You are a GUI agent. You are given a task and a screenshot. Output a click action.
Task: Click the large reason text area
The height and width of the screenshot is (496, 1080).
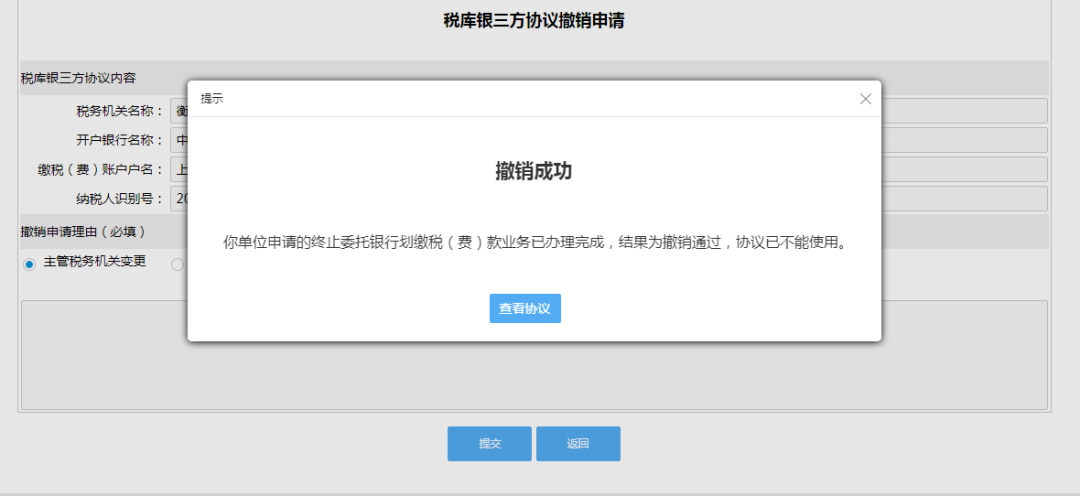534,355
